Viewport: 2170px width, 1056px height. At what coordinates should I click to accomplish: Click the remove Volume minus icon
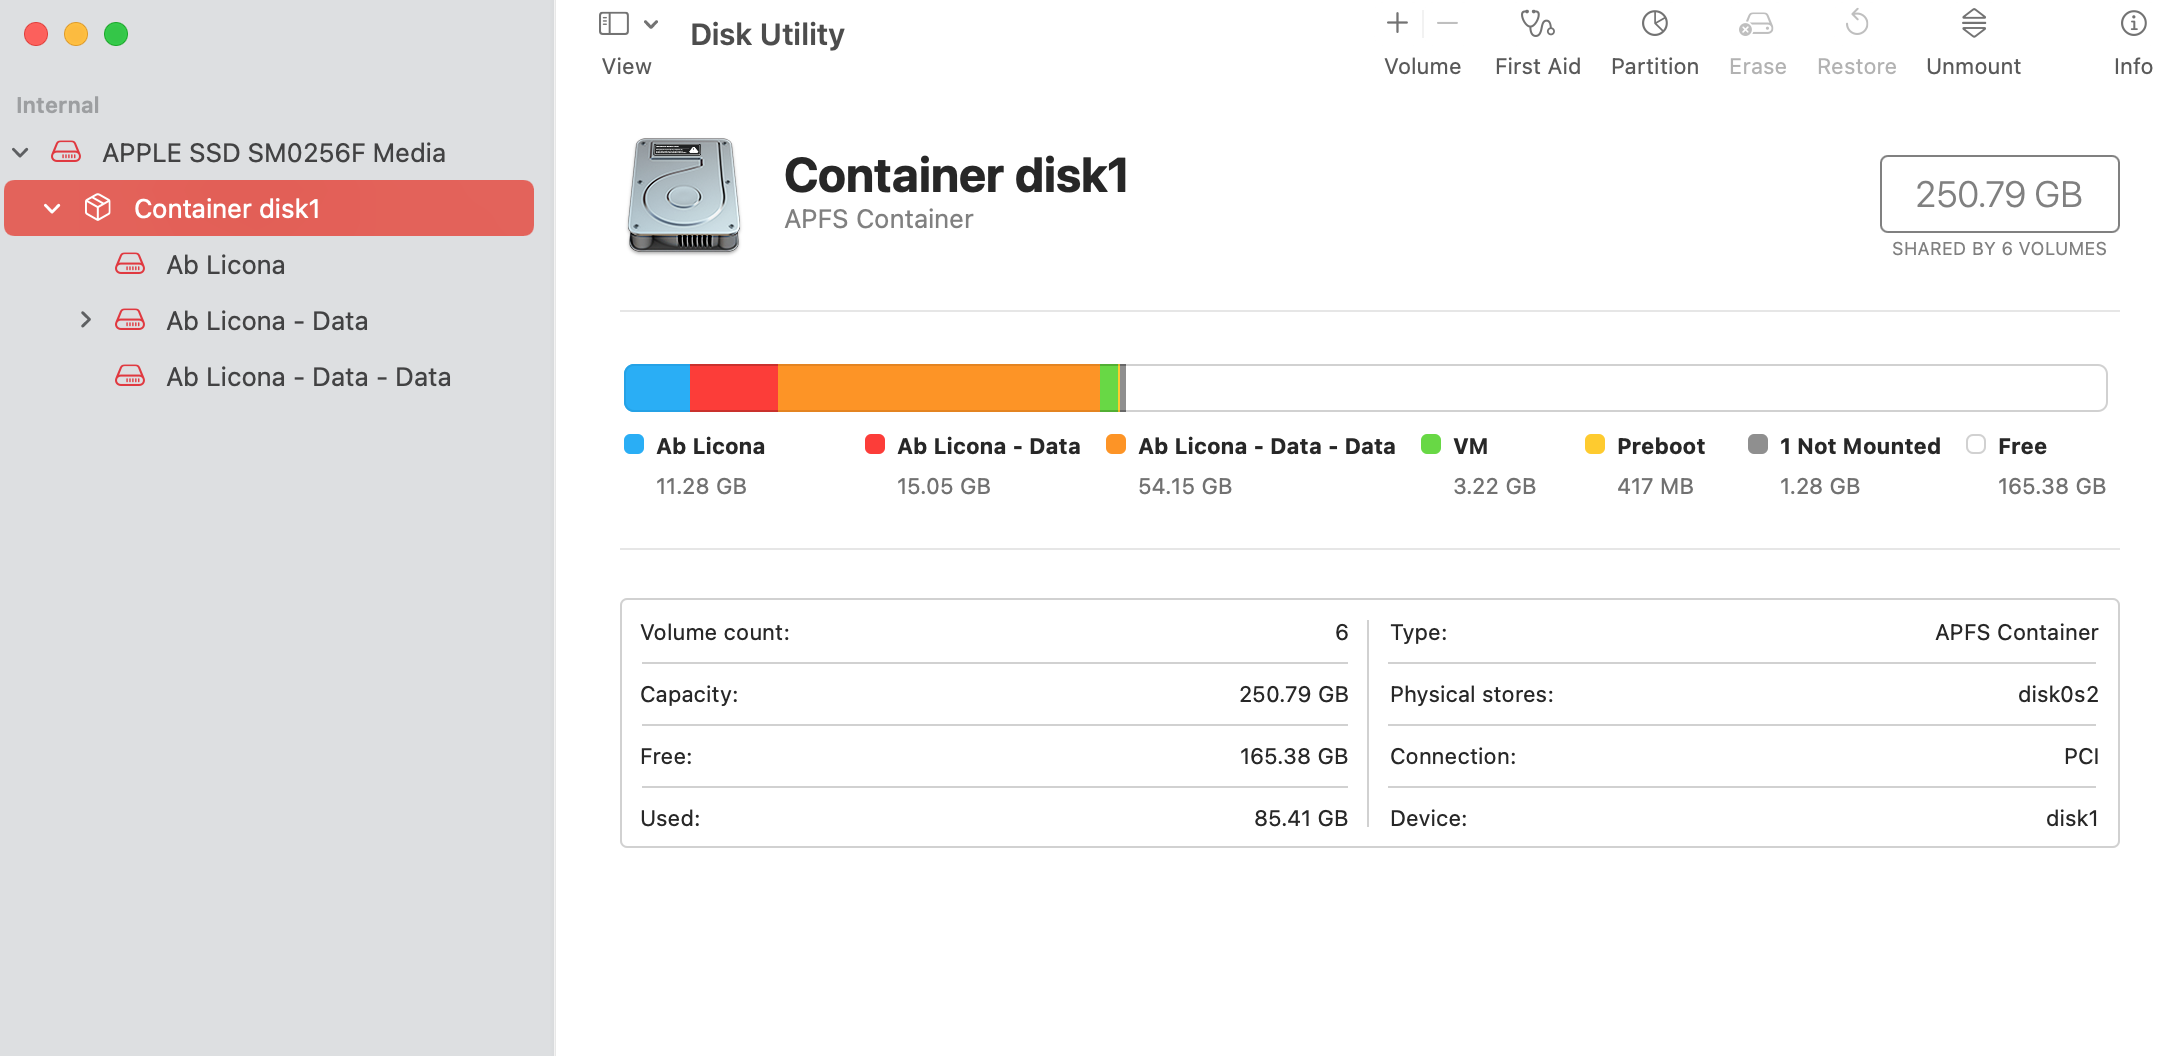point(1447,23)
